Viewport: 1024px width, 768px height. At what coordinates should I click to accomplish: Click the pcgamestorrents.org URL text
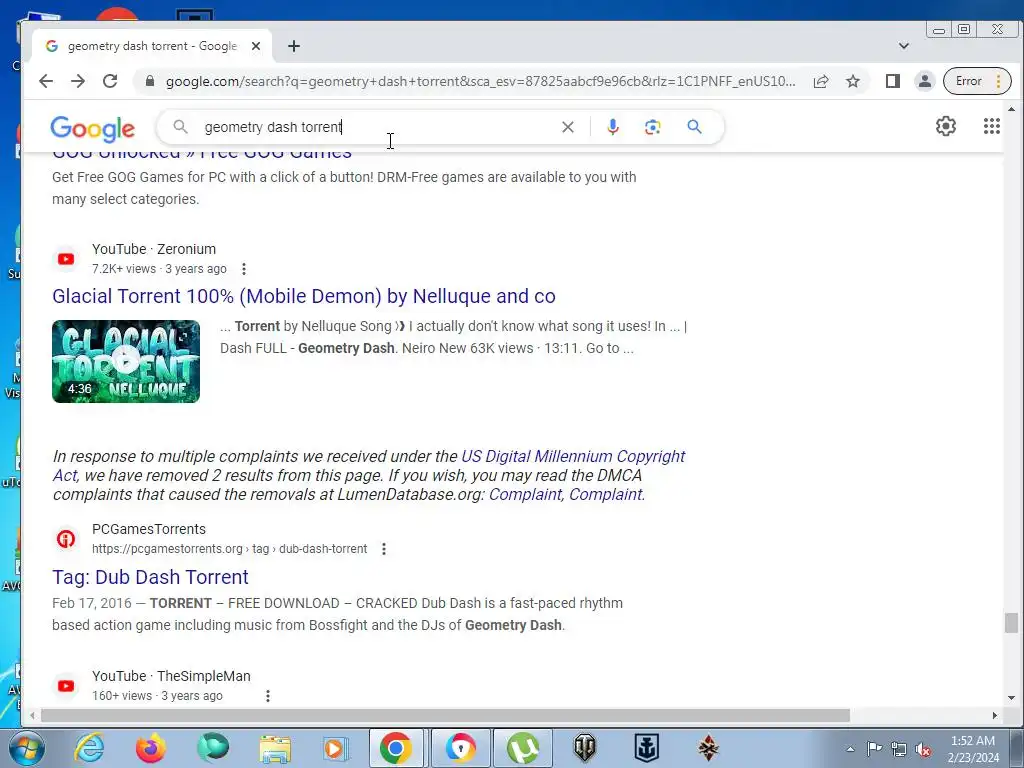pyautogui.click(x=229, y=549)
